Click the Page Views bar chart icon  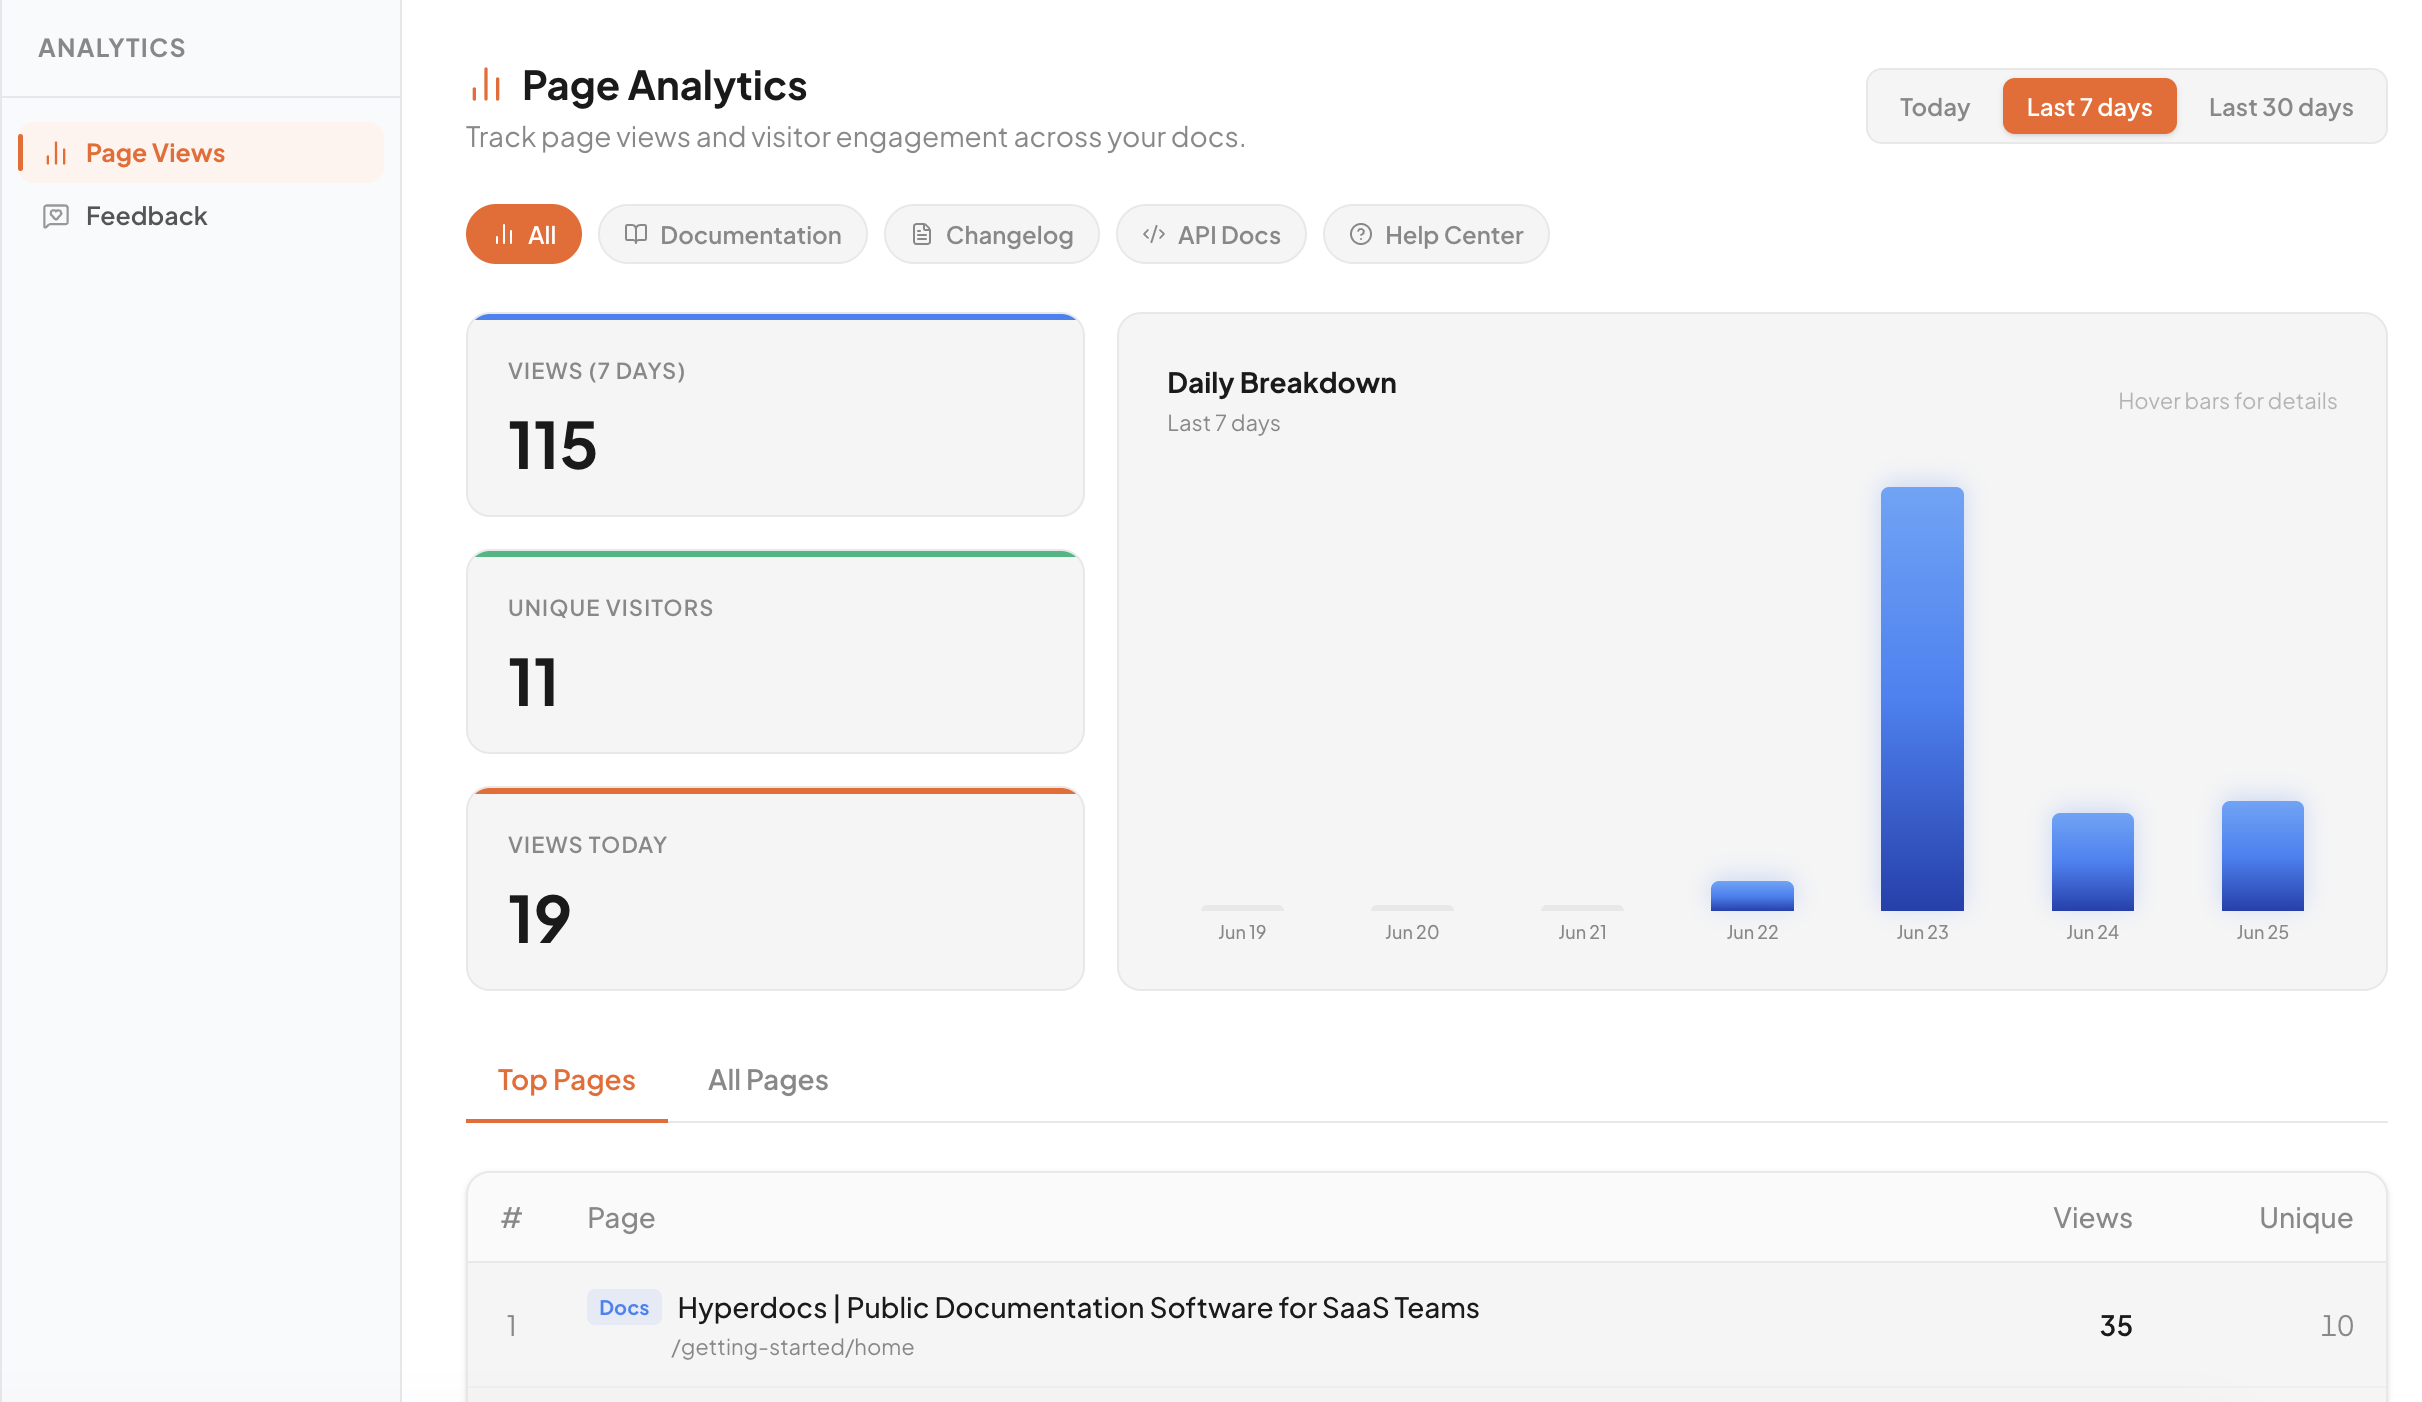pyautogui.click(x=56, y=153)
